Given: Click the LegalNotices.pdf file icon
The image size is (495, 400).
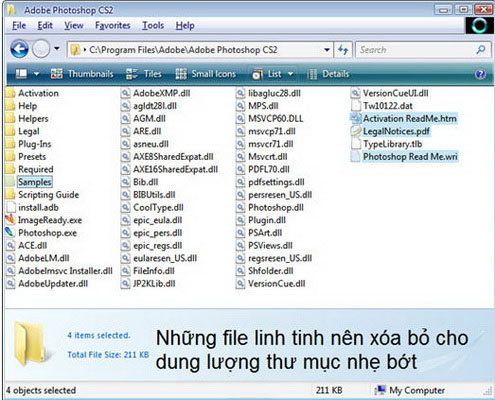Looking at the screenshot, I should coord(356,131).
